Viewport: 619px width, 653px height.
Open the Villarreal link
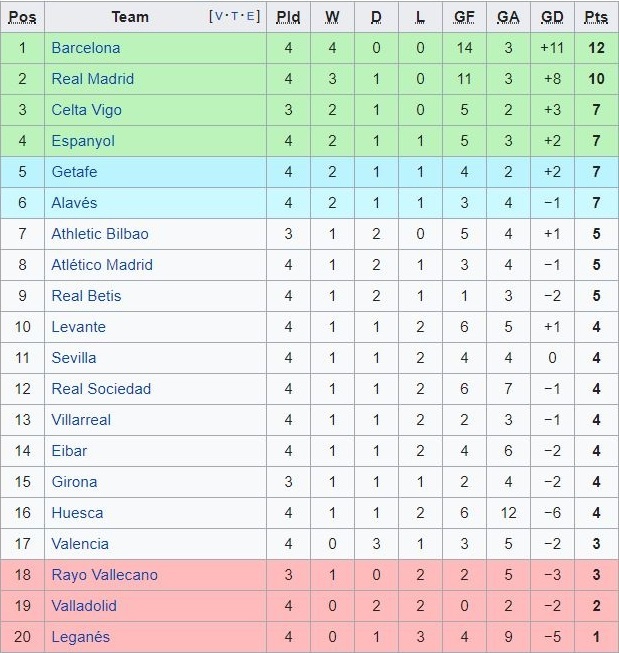tap(81, 420)
